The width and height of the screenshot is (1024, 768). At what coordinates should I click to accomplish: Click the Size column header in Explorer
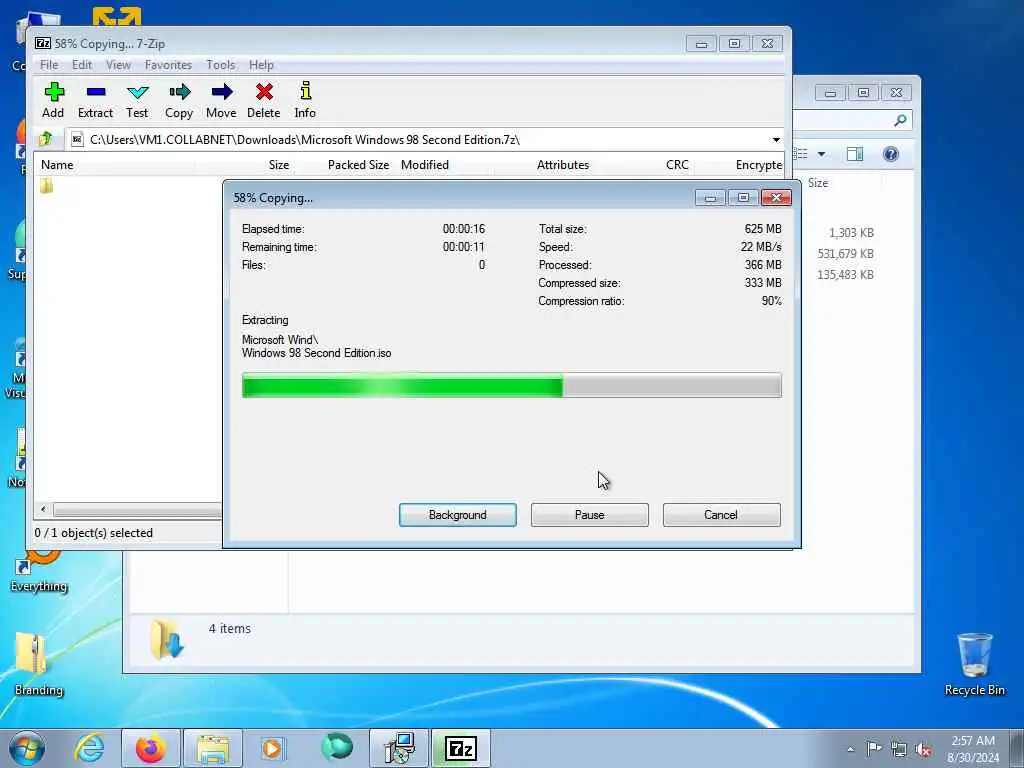[818, 183]
